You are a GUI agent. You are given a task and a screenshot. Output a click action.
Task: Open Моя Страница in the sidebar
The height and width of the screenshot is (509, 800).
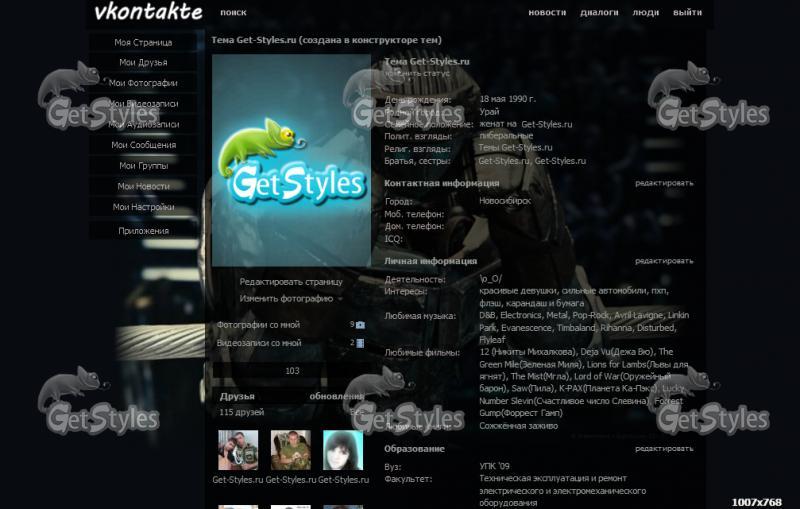click(143, 43)
